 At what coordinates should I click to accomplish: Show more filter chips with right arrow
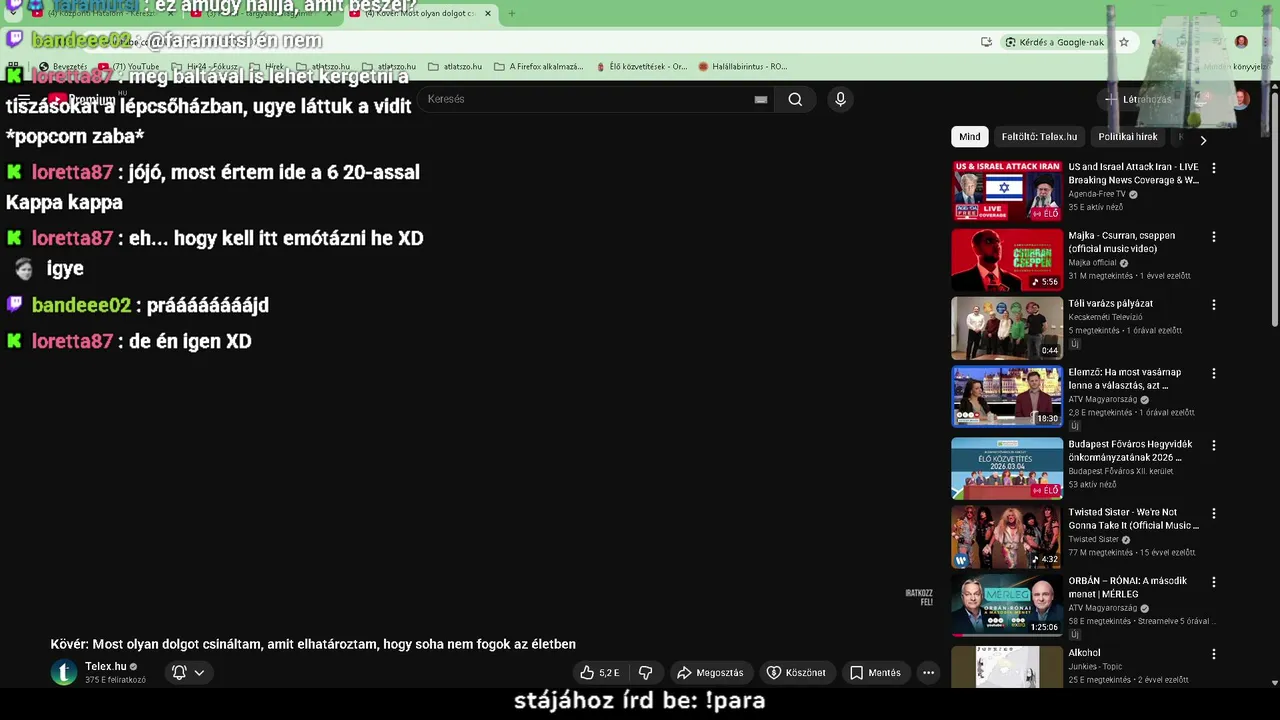(x=1203, y=140)
